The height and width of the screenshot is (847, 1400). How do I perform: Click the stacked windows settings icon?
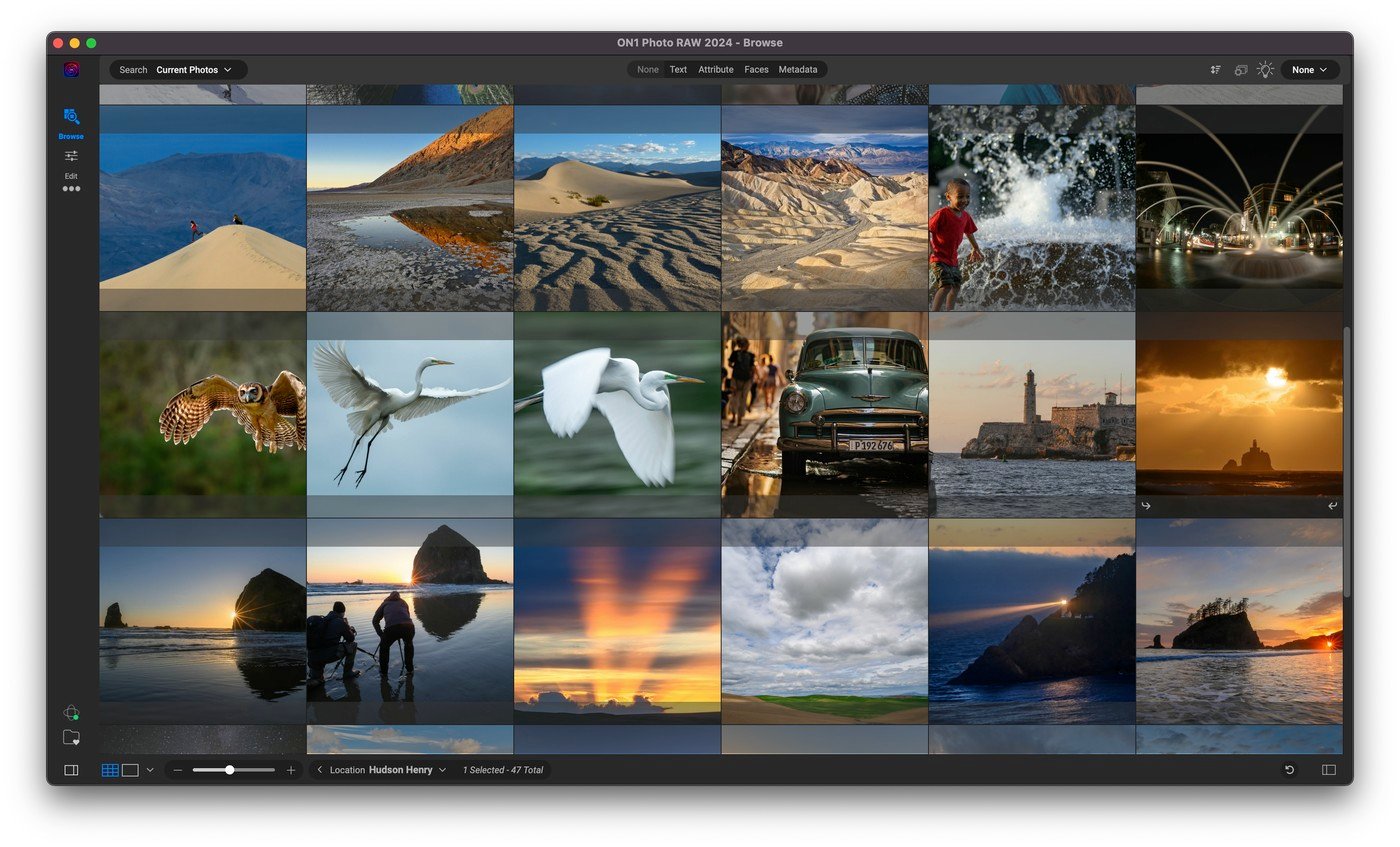[1241, 70]
